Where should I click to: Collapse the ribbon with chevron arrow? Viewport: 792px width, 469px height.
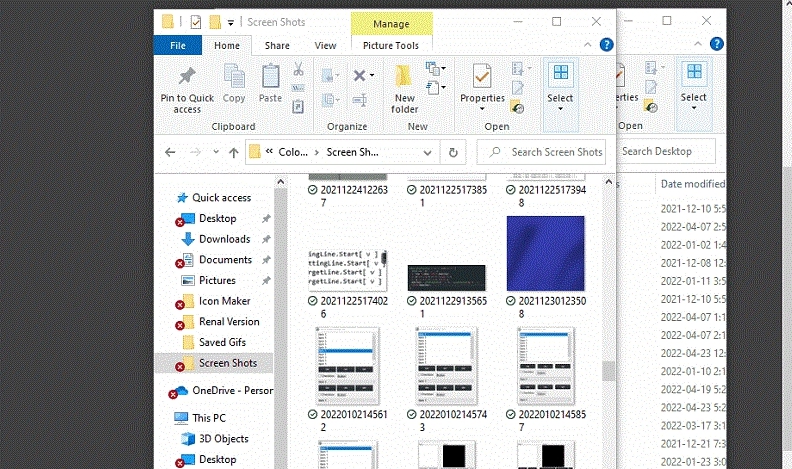coord(588,45)
